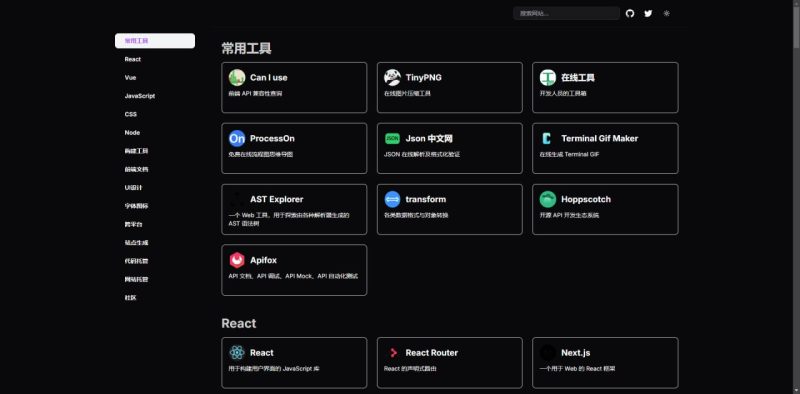Viewport: 800px width, 394px height.
Task: Click the TinyPNG panda icon
Action: (392, 78)
